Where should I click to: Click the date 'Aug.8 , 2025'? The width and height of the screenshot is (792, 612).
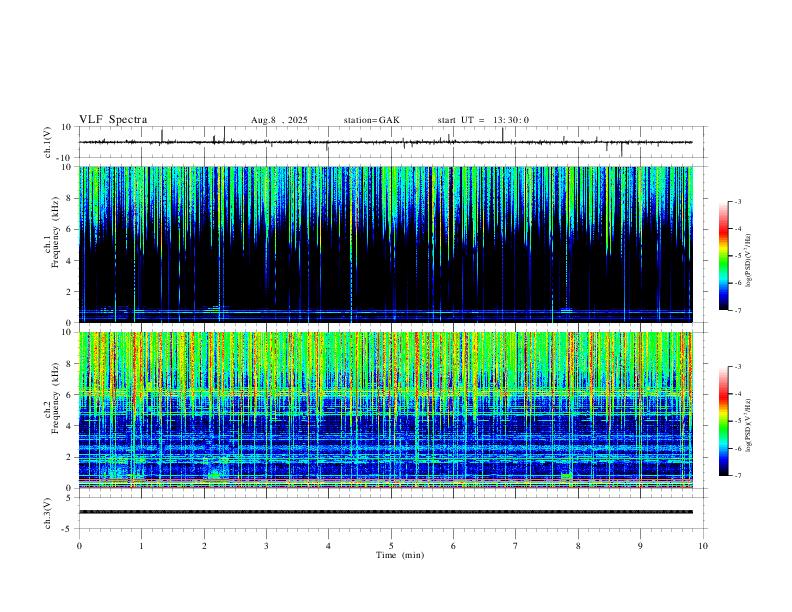coord(279,120)
